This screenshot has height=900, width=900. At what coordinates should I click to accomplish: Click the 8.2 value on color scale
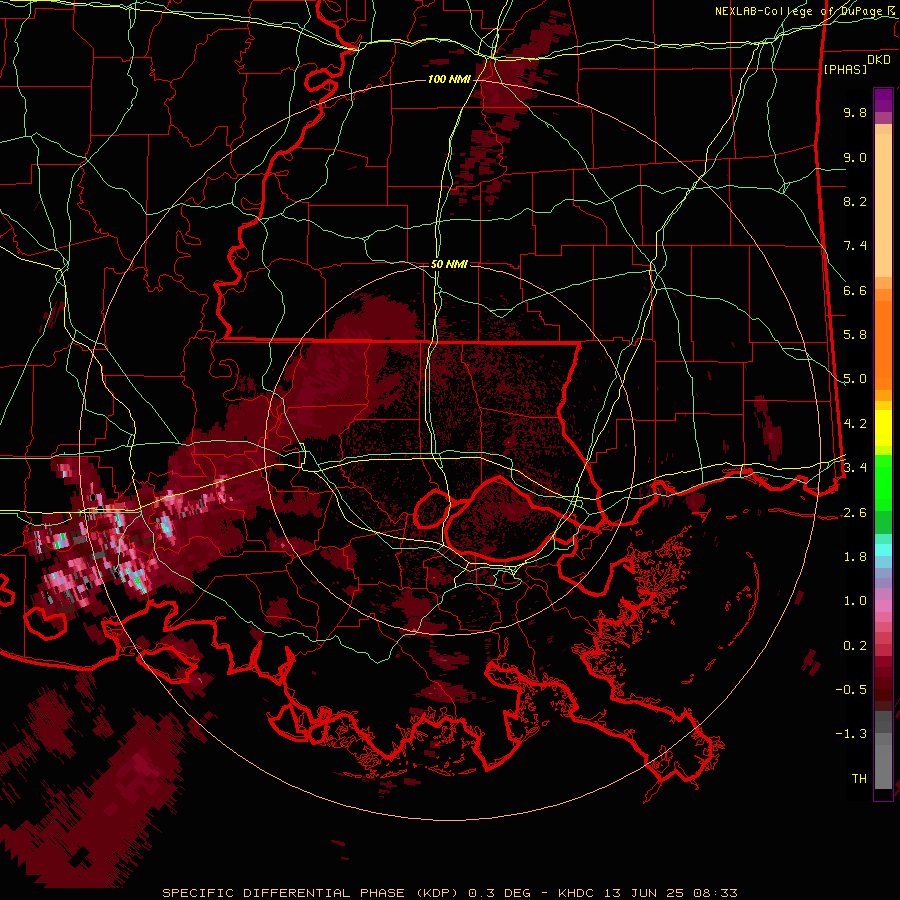tap(855, 201)
